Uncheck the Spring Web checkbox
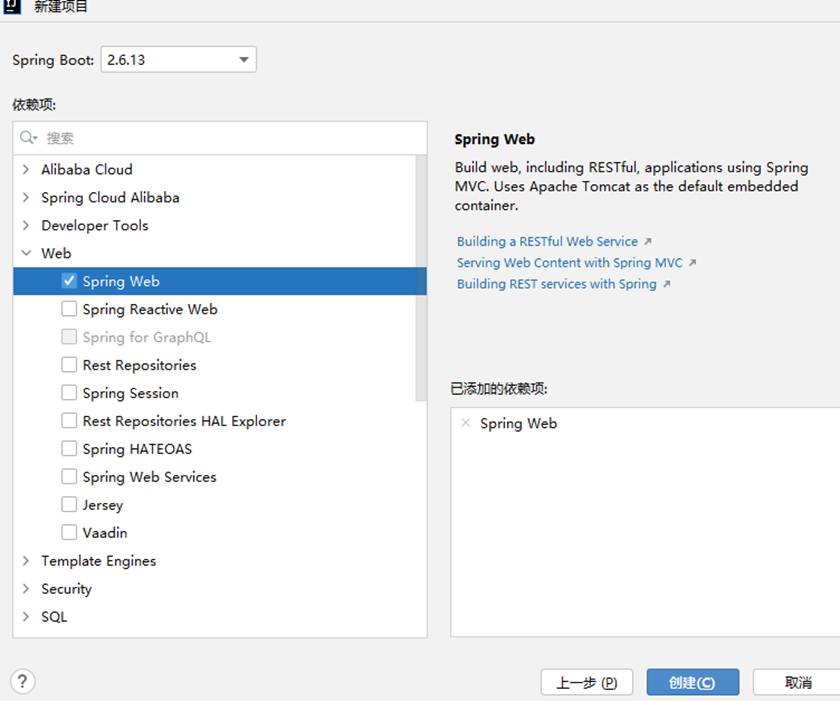The height and width of the screenshot is (701, 840). [69, 281]
